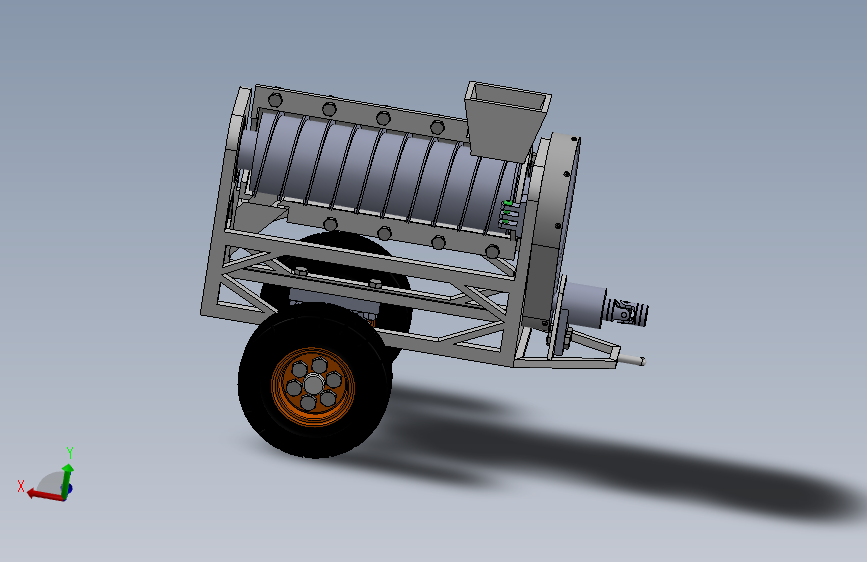This screenshot has width=867, height=562.
Task: Select the feed hopper on the model
Action: [x=506, y=121]
